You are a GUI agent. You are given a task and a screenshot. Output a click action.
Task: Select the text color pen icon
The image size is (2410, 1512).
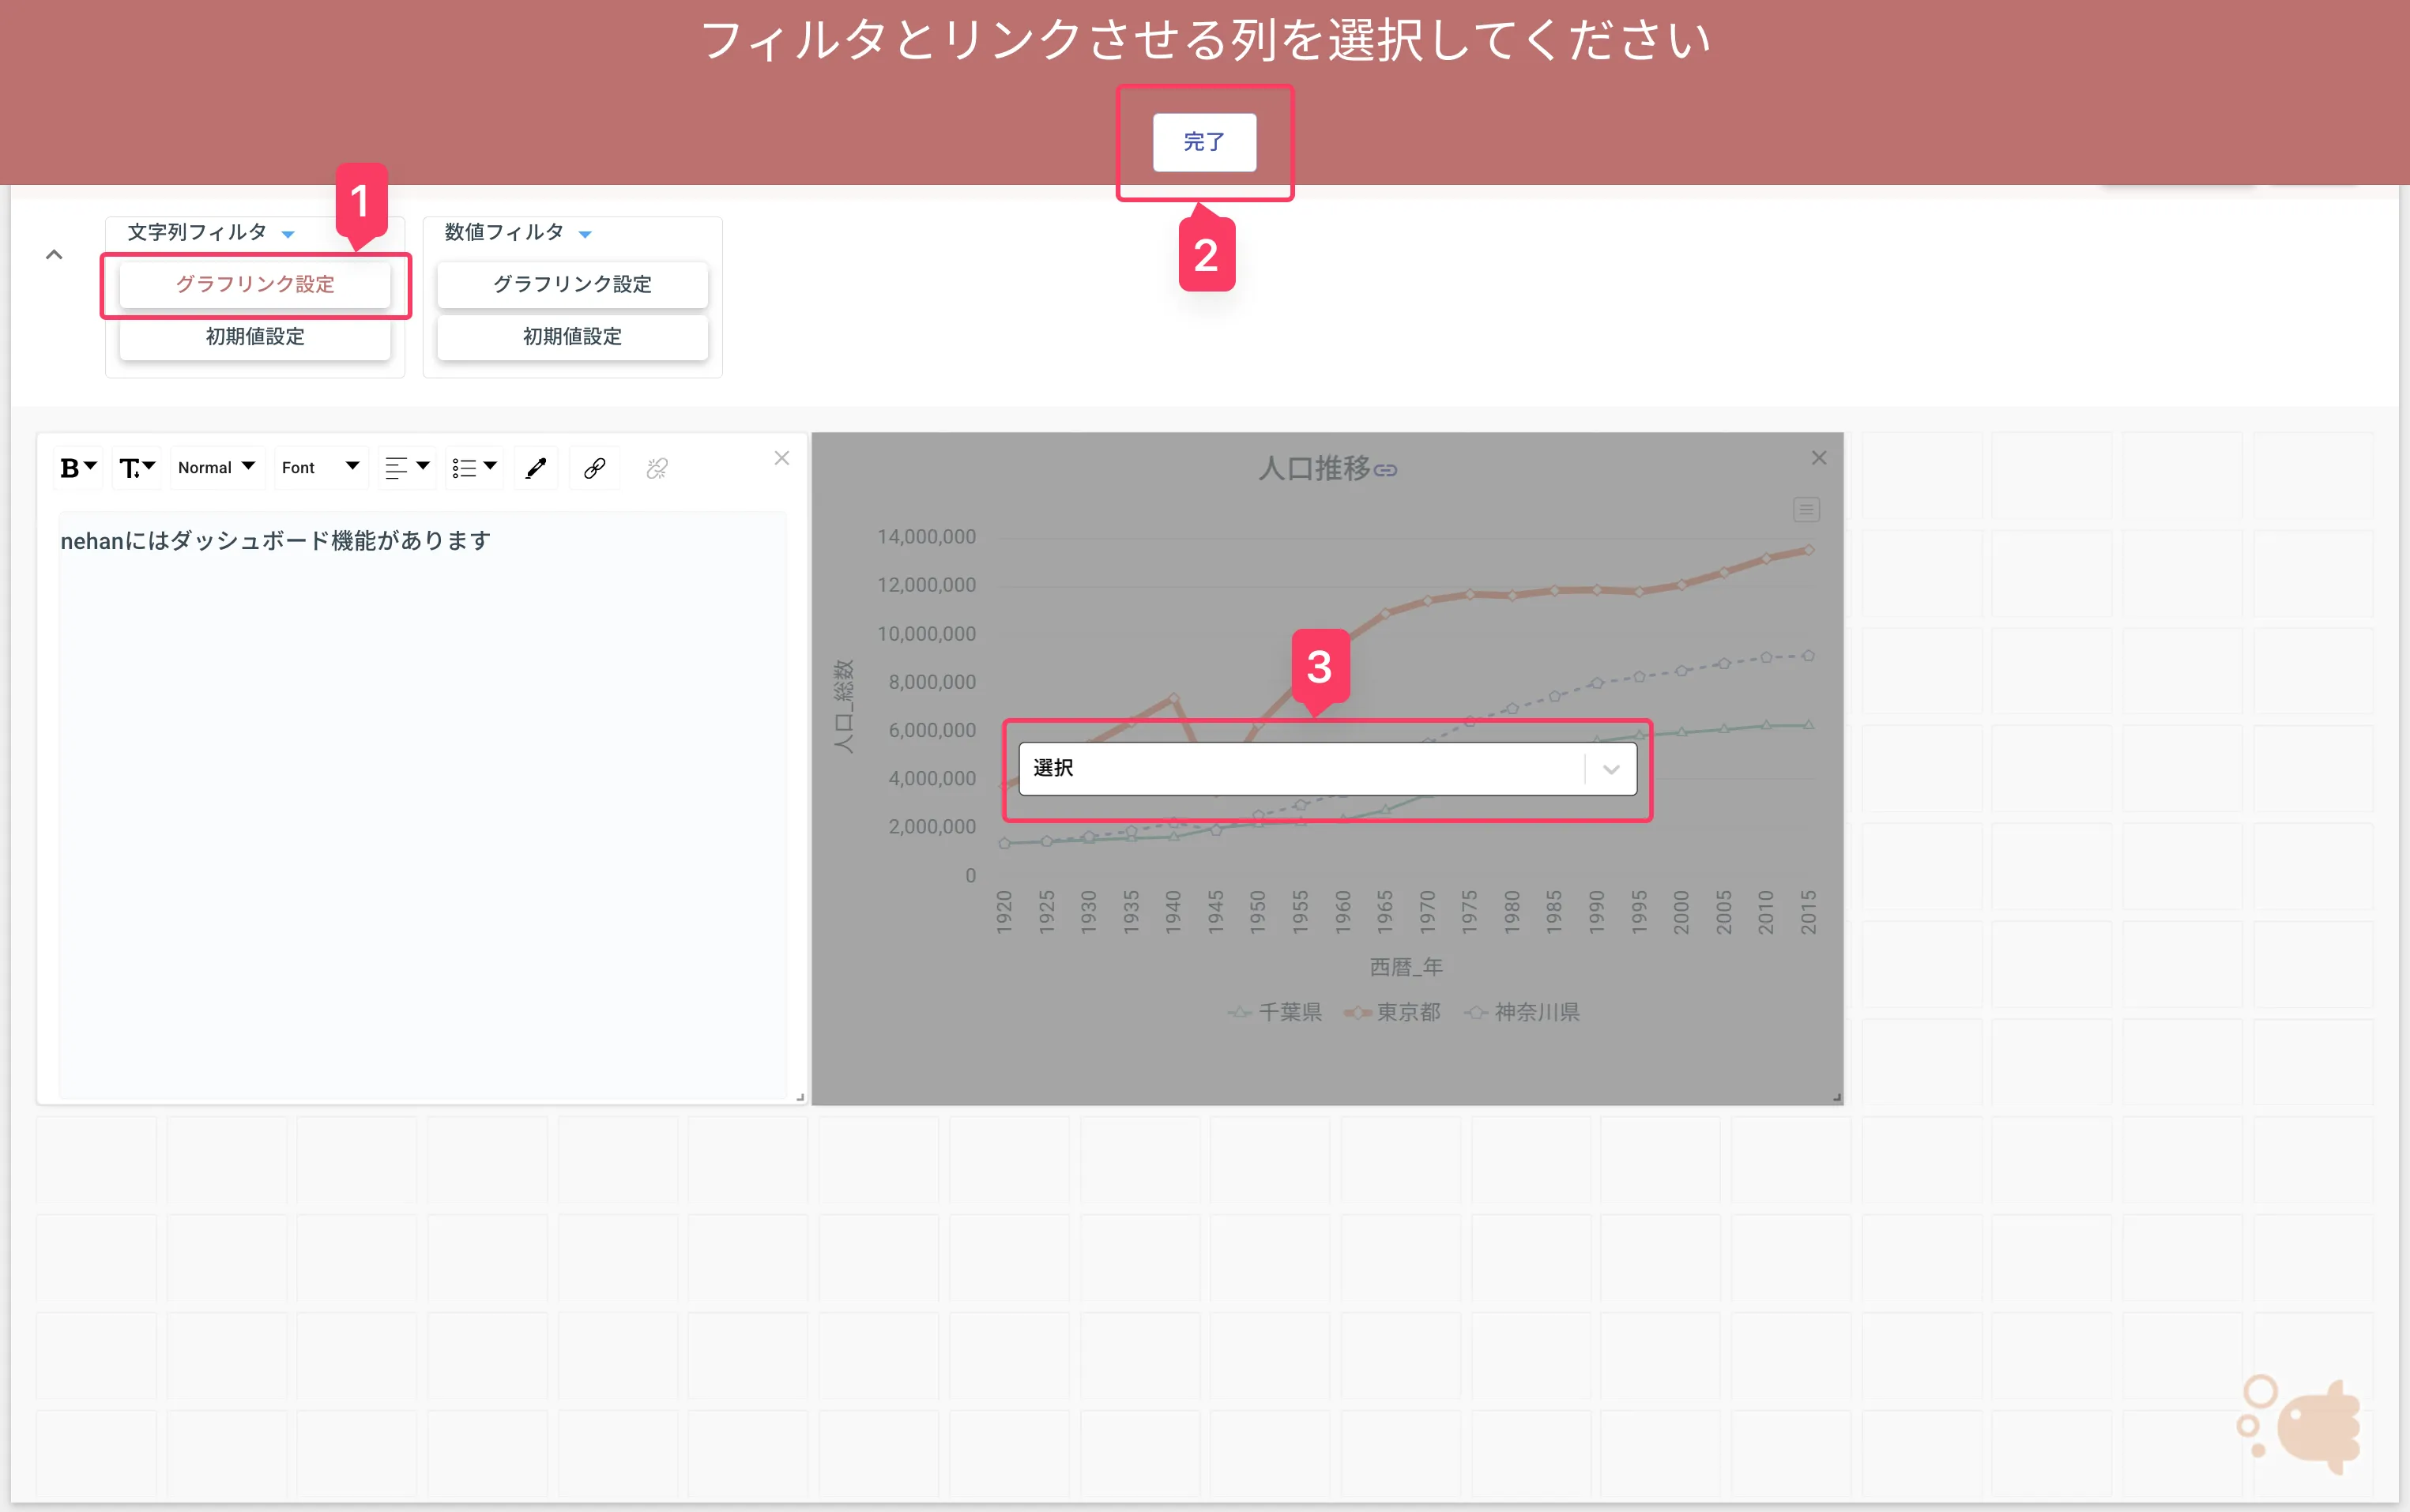click(x=536, y=468)
